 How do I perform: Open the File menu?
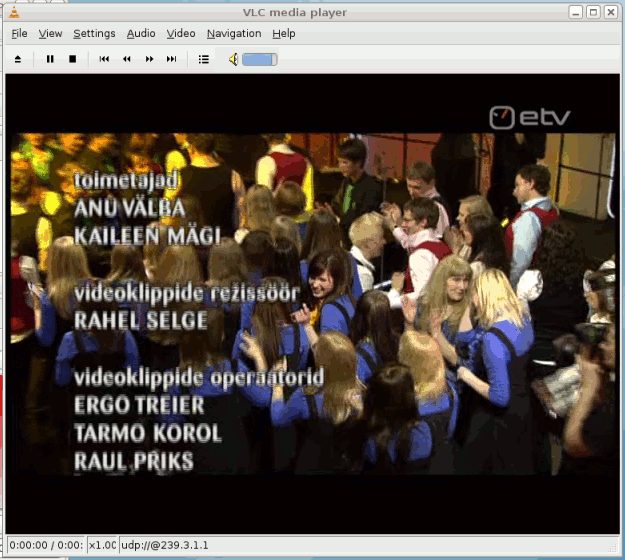tap(19, 33)
